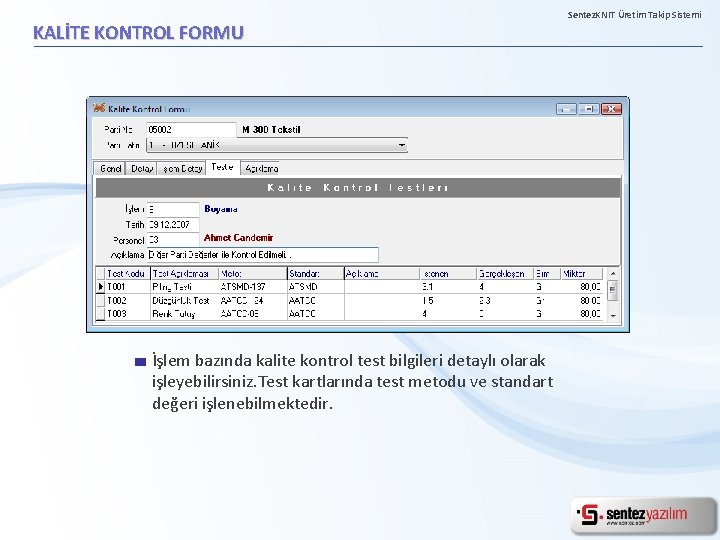Click the Kalite Kontrol Formu window icon
Image resolution: width=720 pixels, height=540 pixels.
click(x=99, y=108)
